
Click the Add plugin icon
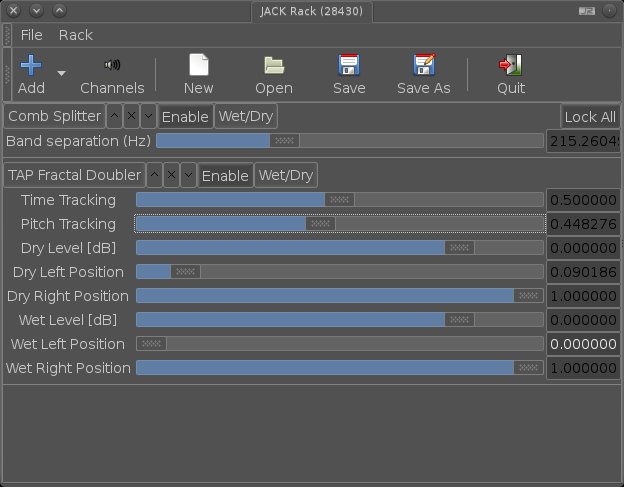click(31, 67)
